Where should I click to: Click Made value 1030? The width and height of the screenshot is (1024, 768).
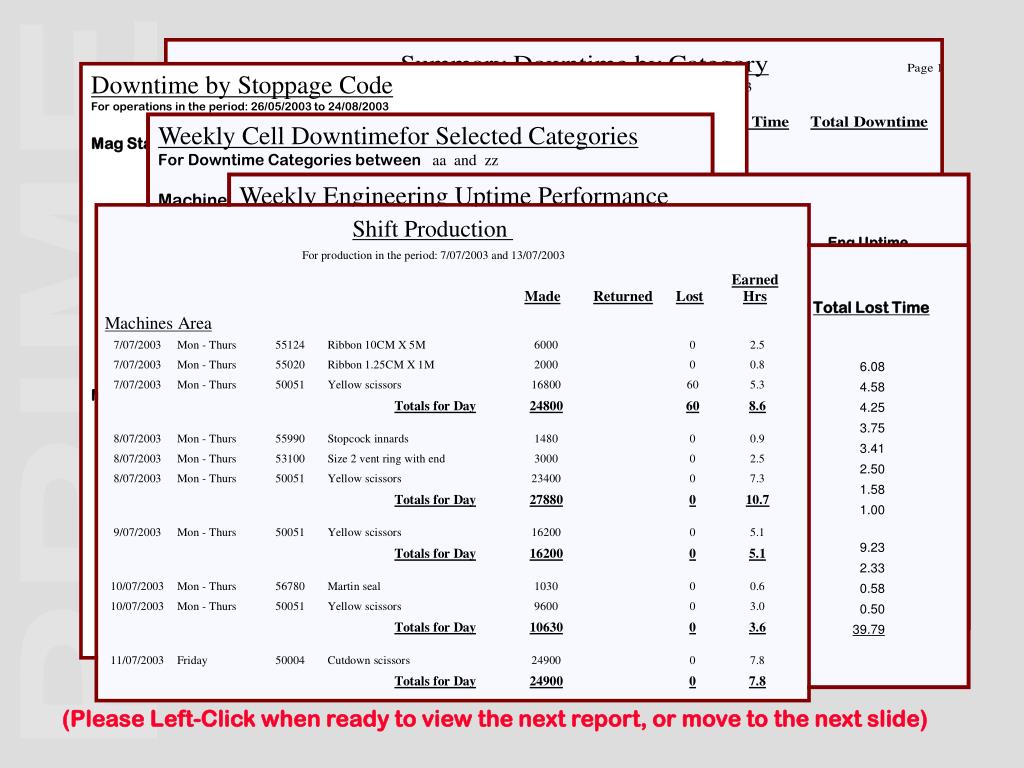tap(546, 586)
